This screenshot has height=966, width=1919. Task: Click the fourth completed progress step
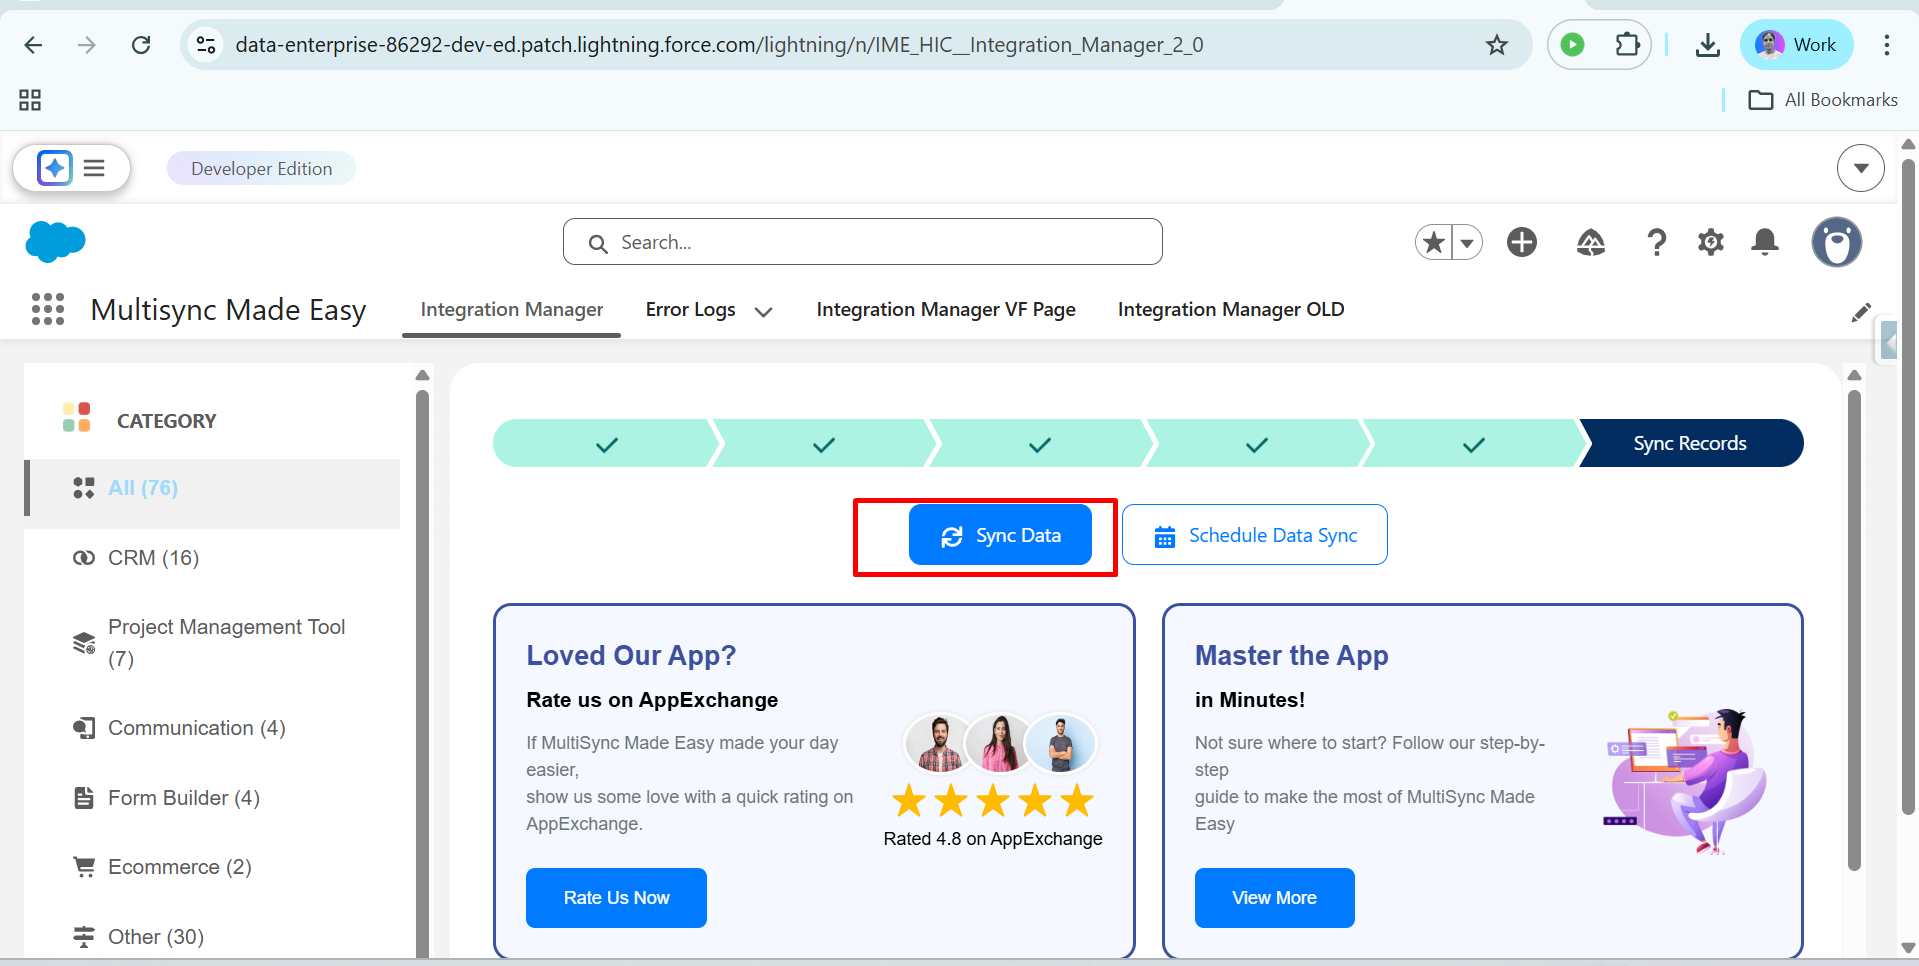point(1257,444)
